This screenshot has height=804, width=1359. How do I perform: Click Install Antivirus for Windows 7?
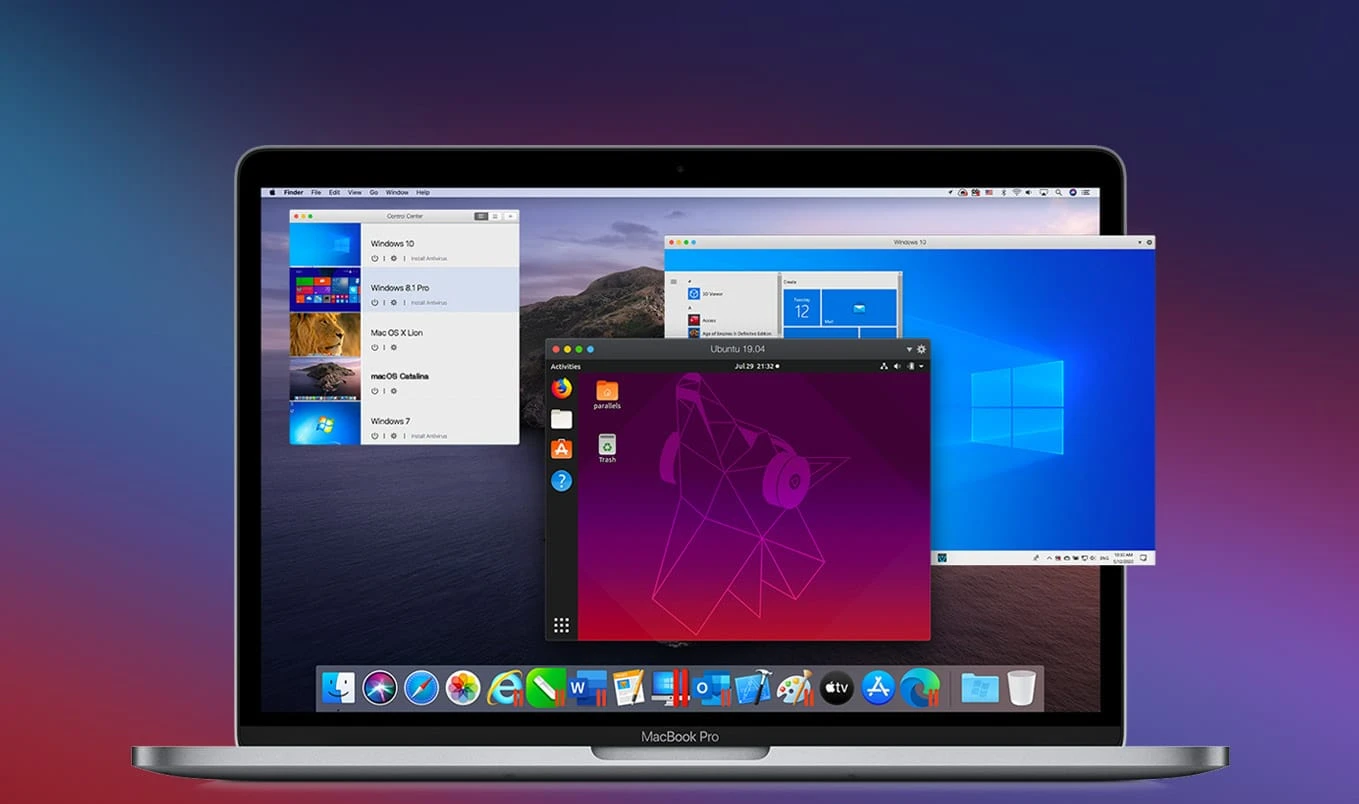(428, 436)
